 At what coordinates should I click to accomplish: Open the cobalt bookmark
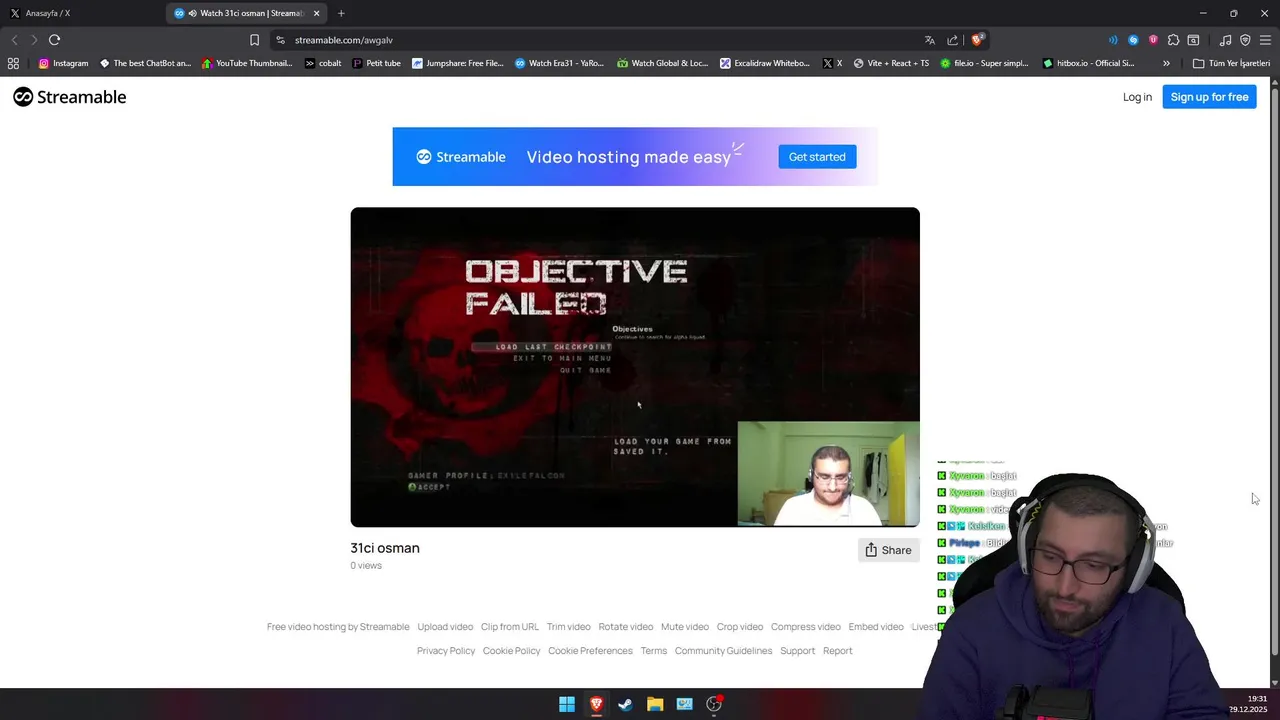pyautogui.click(x=323, y=63)
